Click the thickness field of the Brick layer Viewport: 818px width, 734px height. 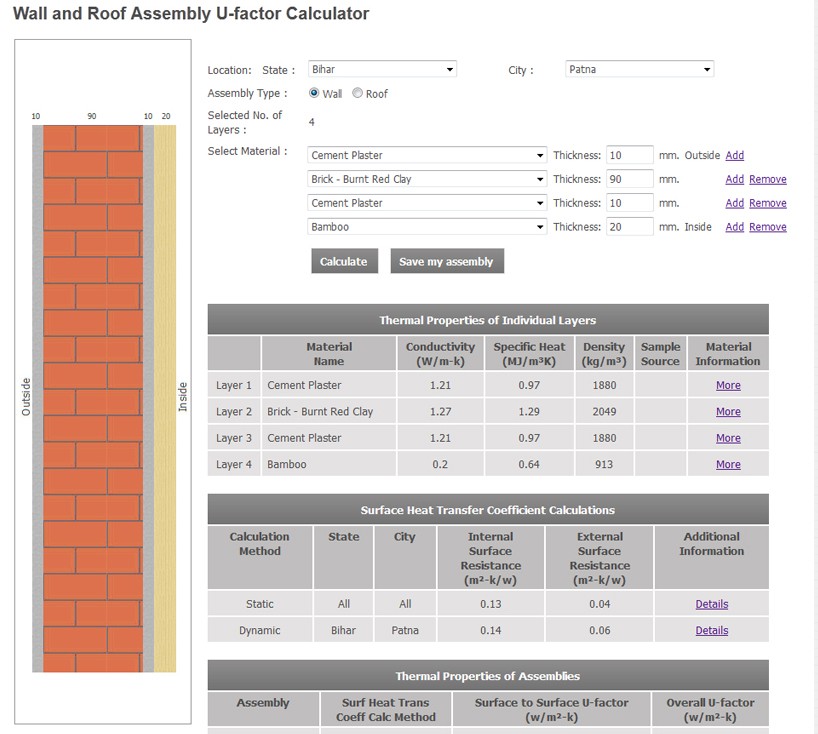coord(629,179)
